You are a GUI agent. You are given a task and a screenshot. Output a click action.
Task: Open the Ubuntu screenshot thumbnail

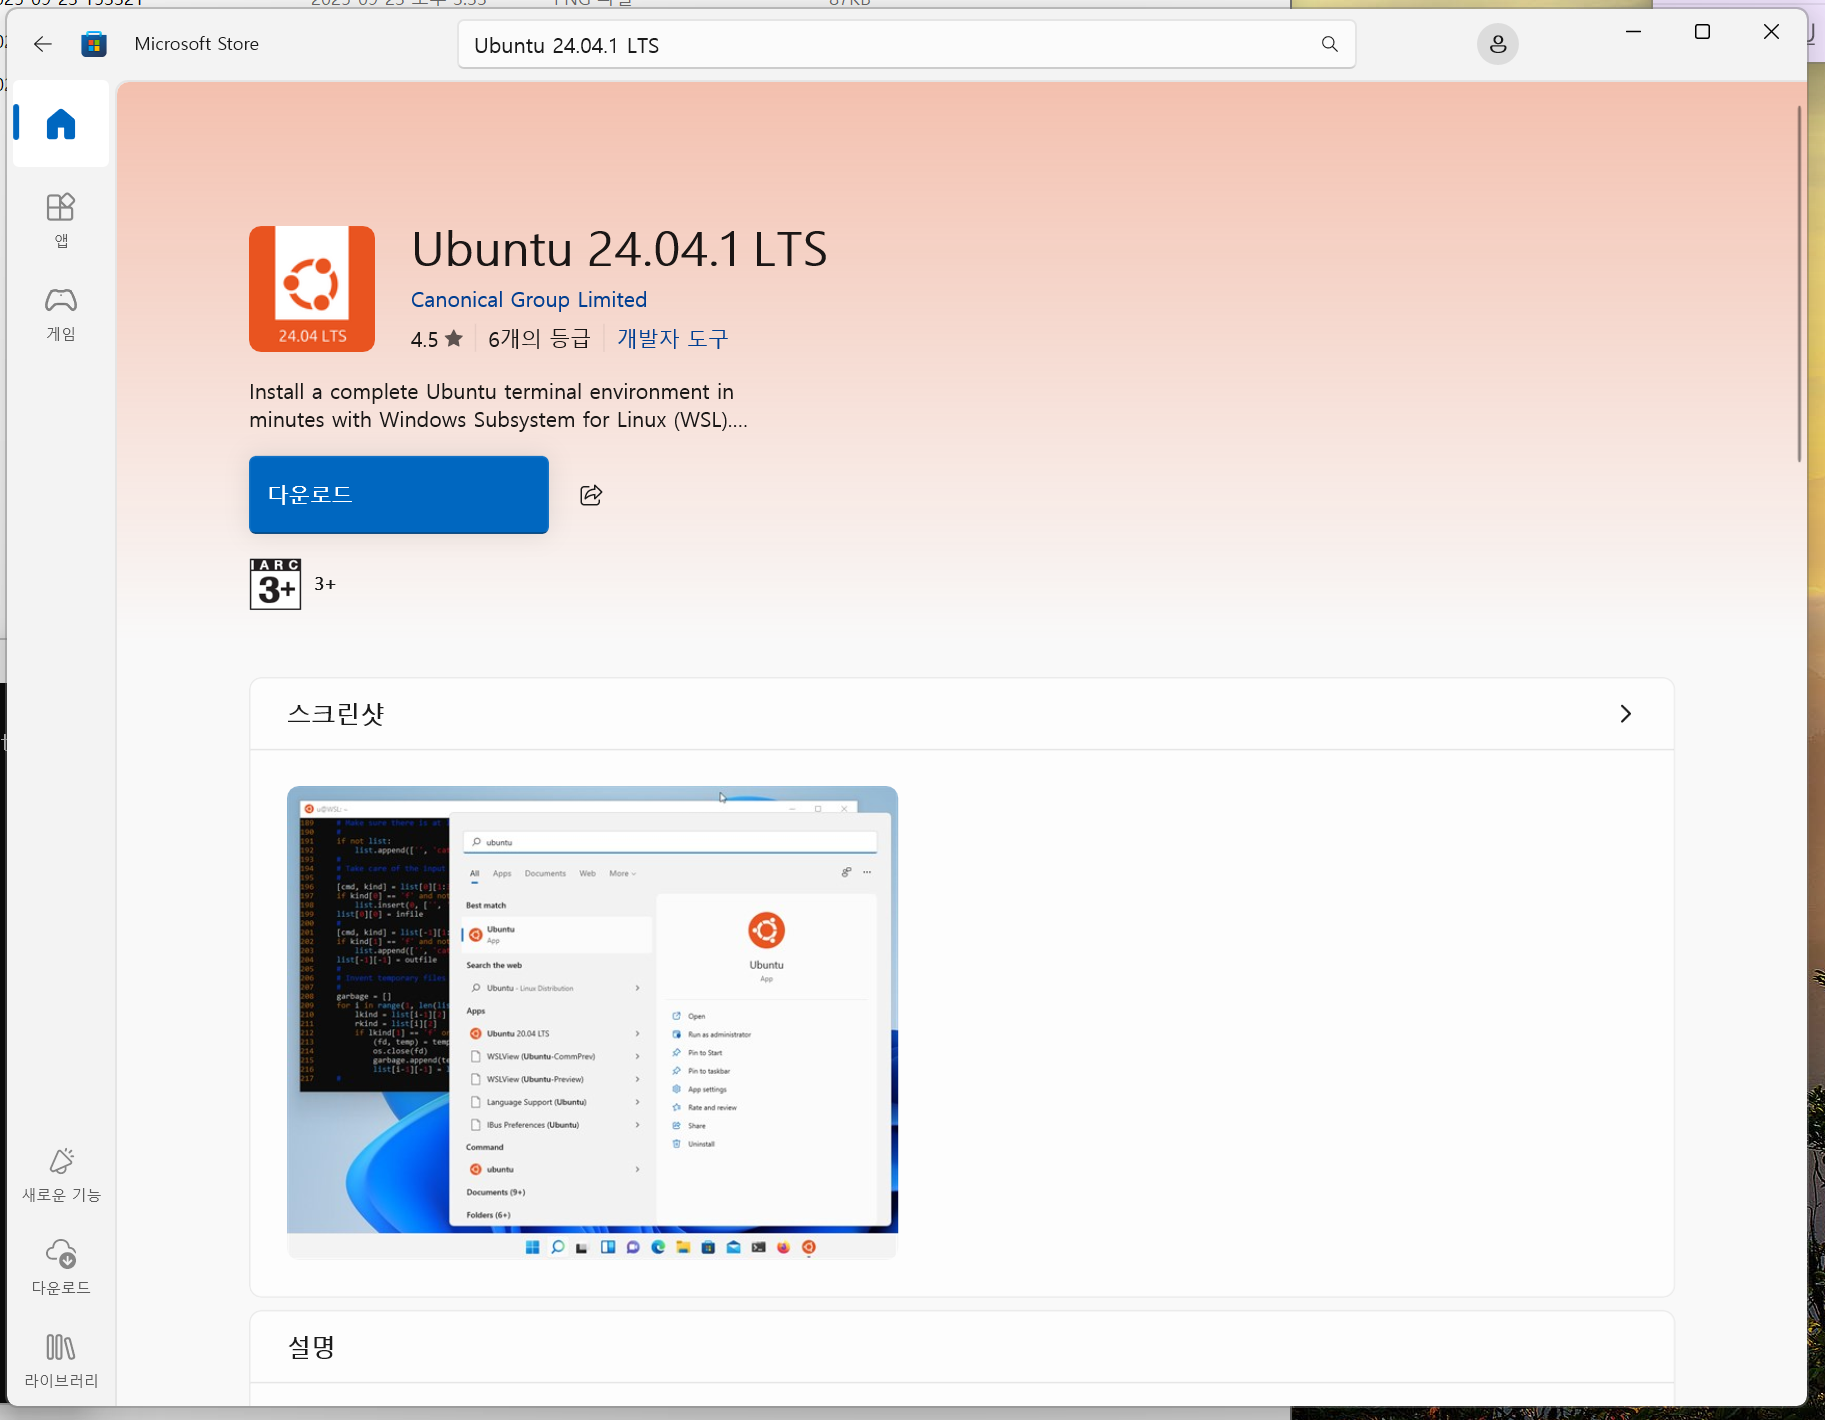pos(592,1022)
